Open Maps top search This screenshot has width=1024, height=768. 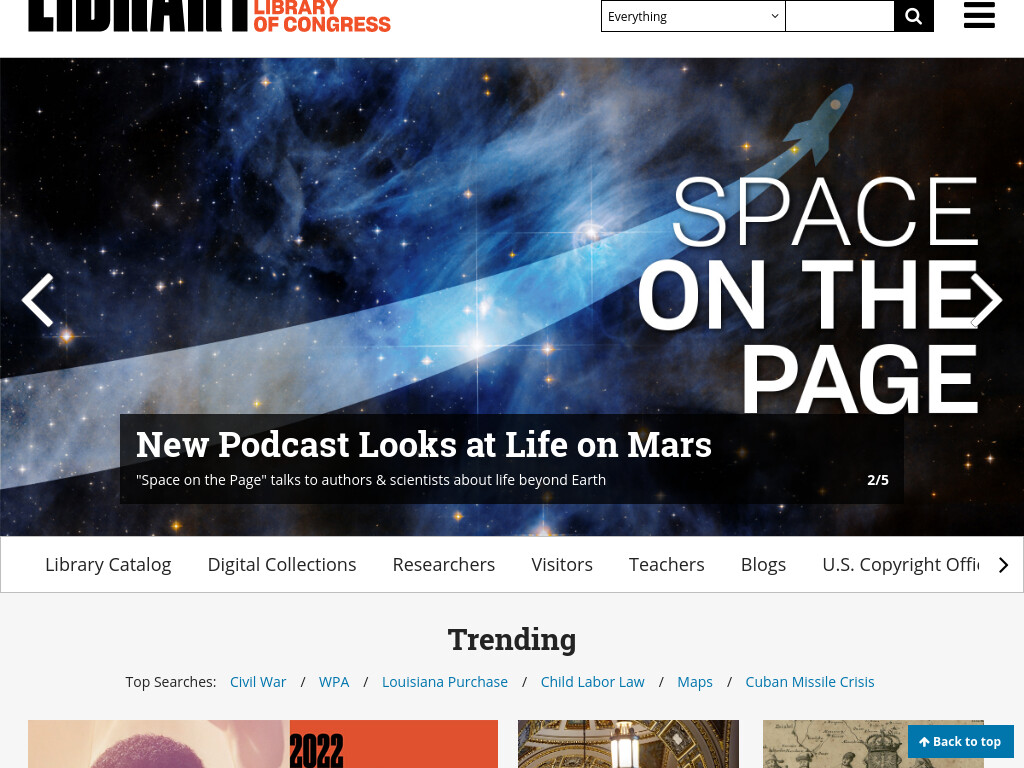(695, 682)
